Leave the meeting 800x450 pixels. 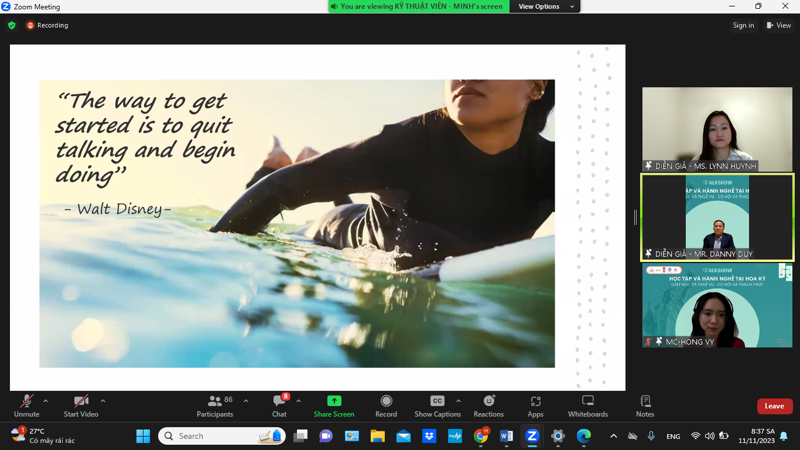pos(774,406)
